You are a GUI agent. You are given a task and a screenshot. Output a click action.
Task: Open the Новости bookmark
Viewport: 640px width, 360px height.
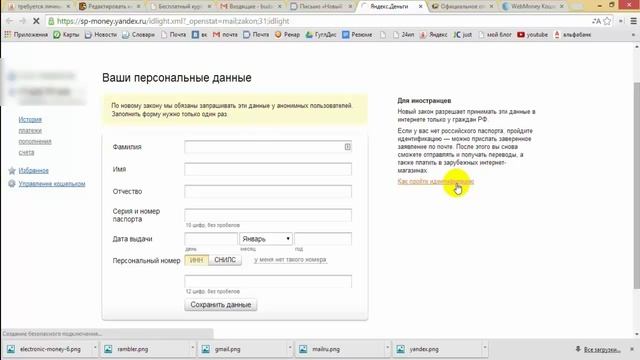pos(101,35)
